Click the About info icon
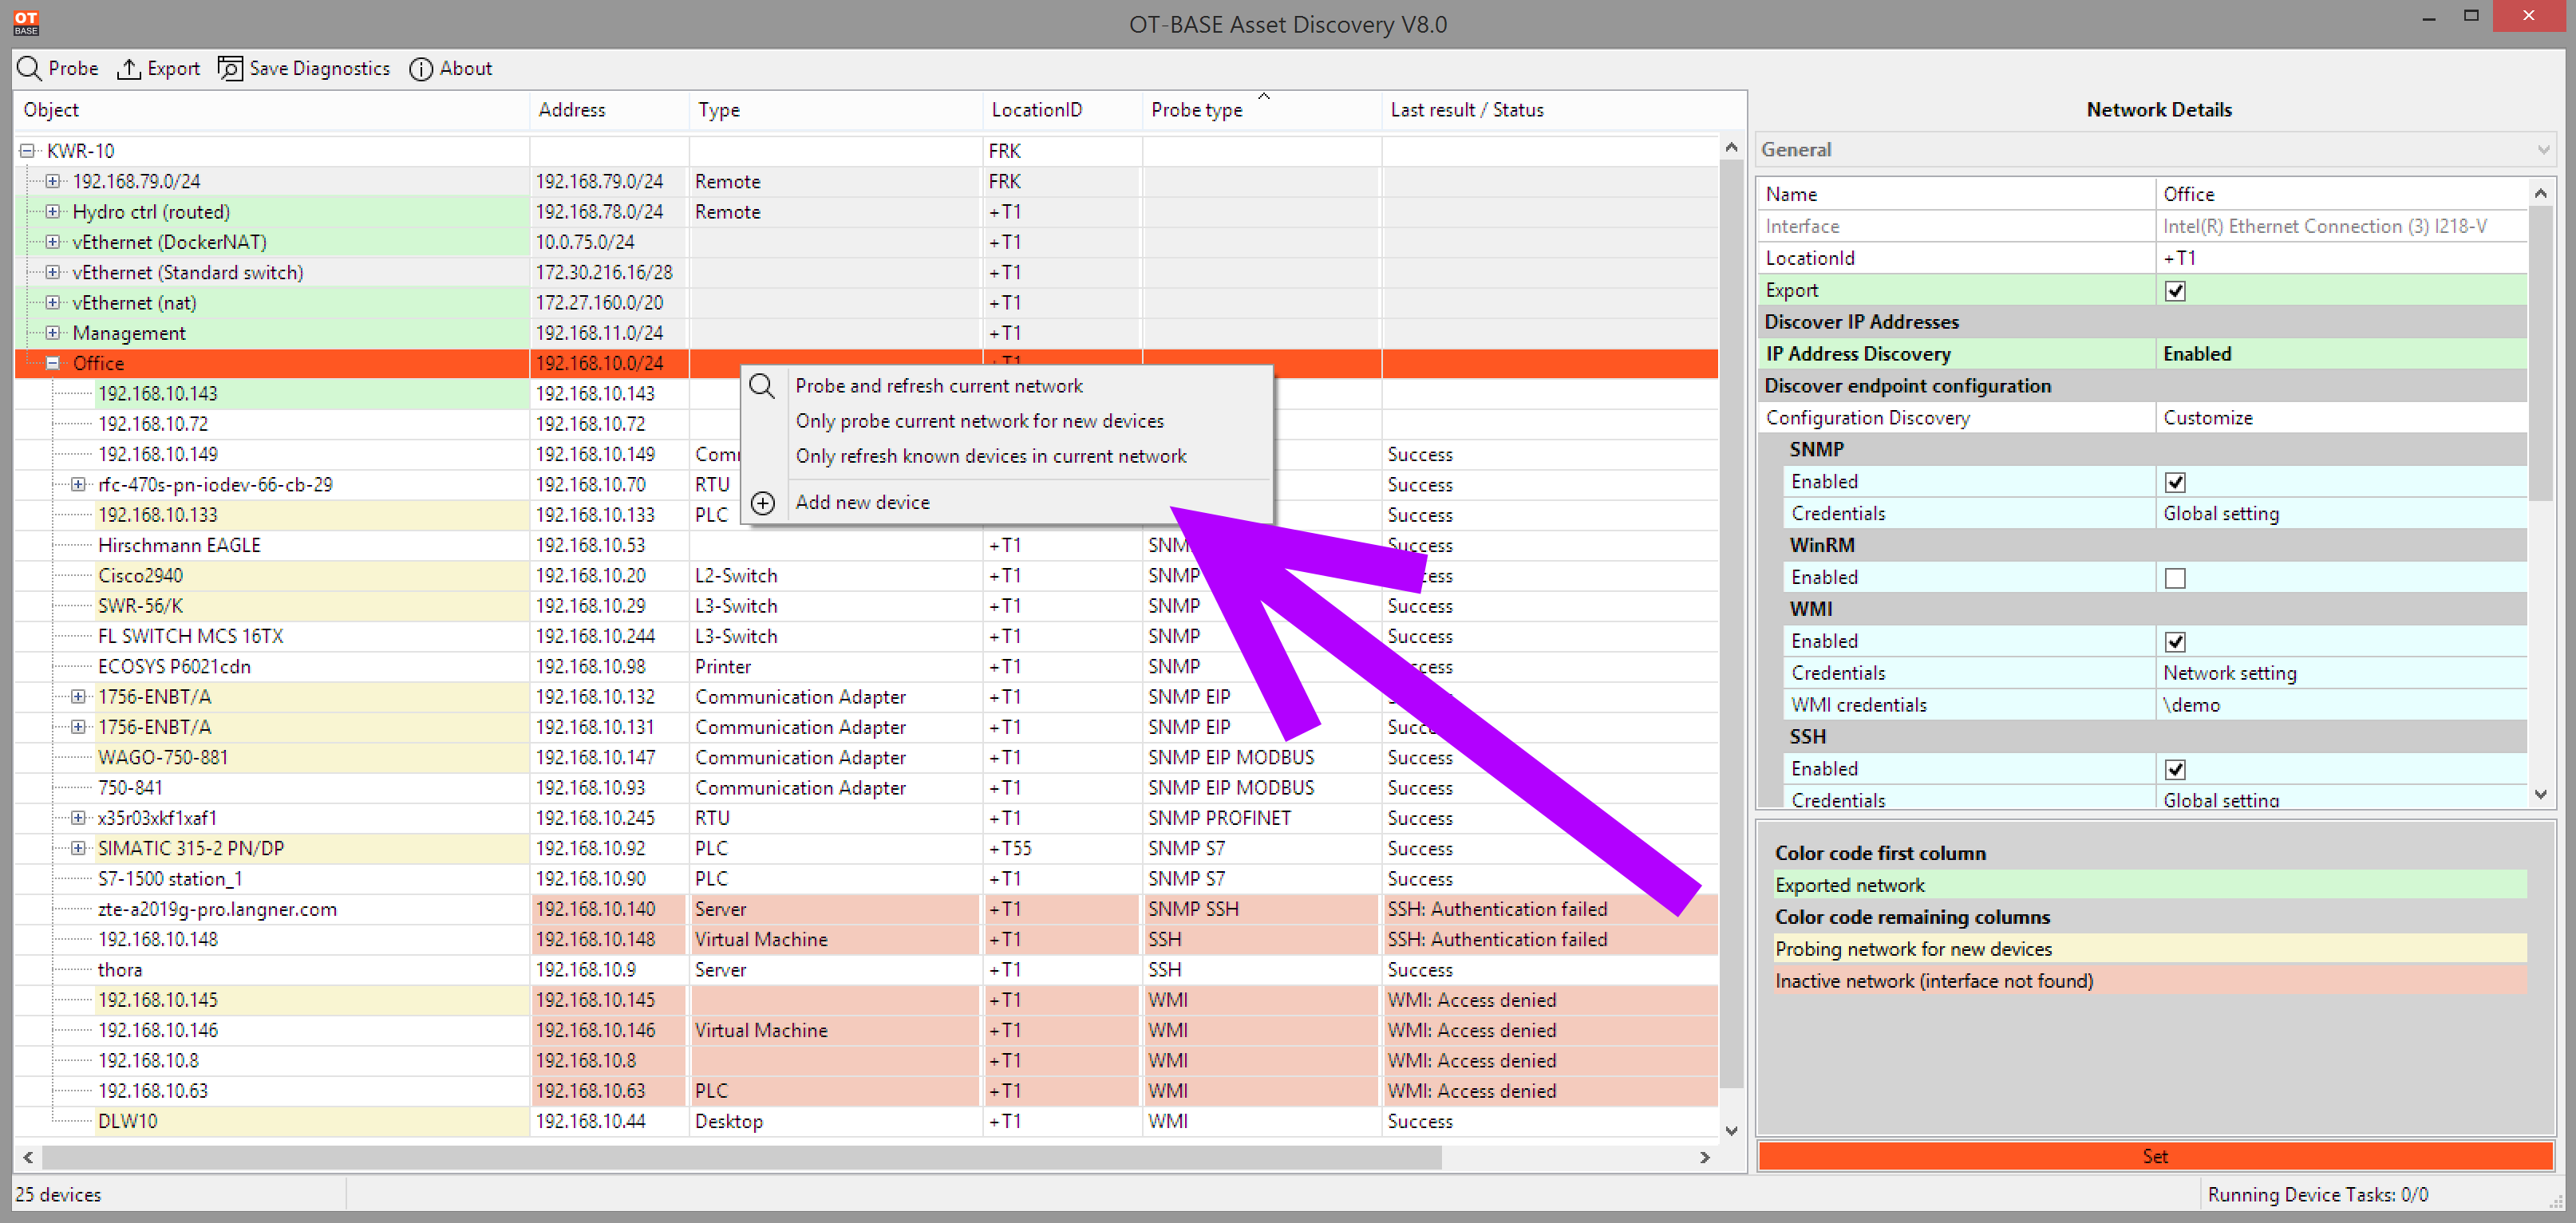The width and height of the screenshot is (2576, 1223). (421, 68)
